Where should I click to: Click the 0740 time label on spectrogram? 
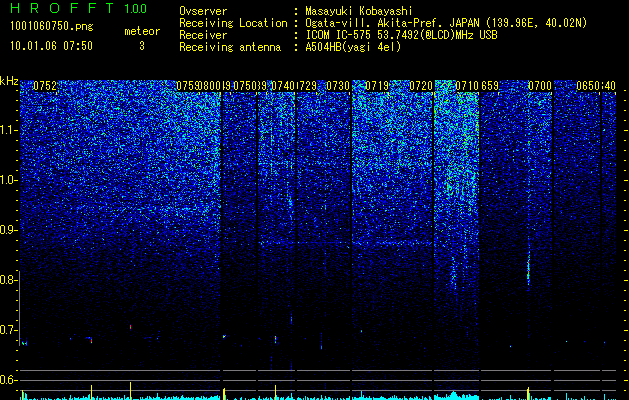[x=283, y=86]
